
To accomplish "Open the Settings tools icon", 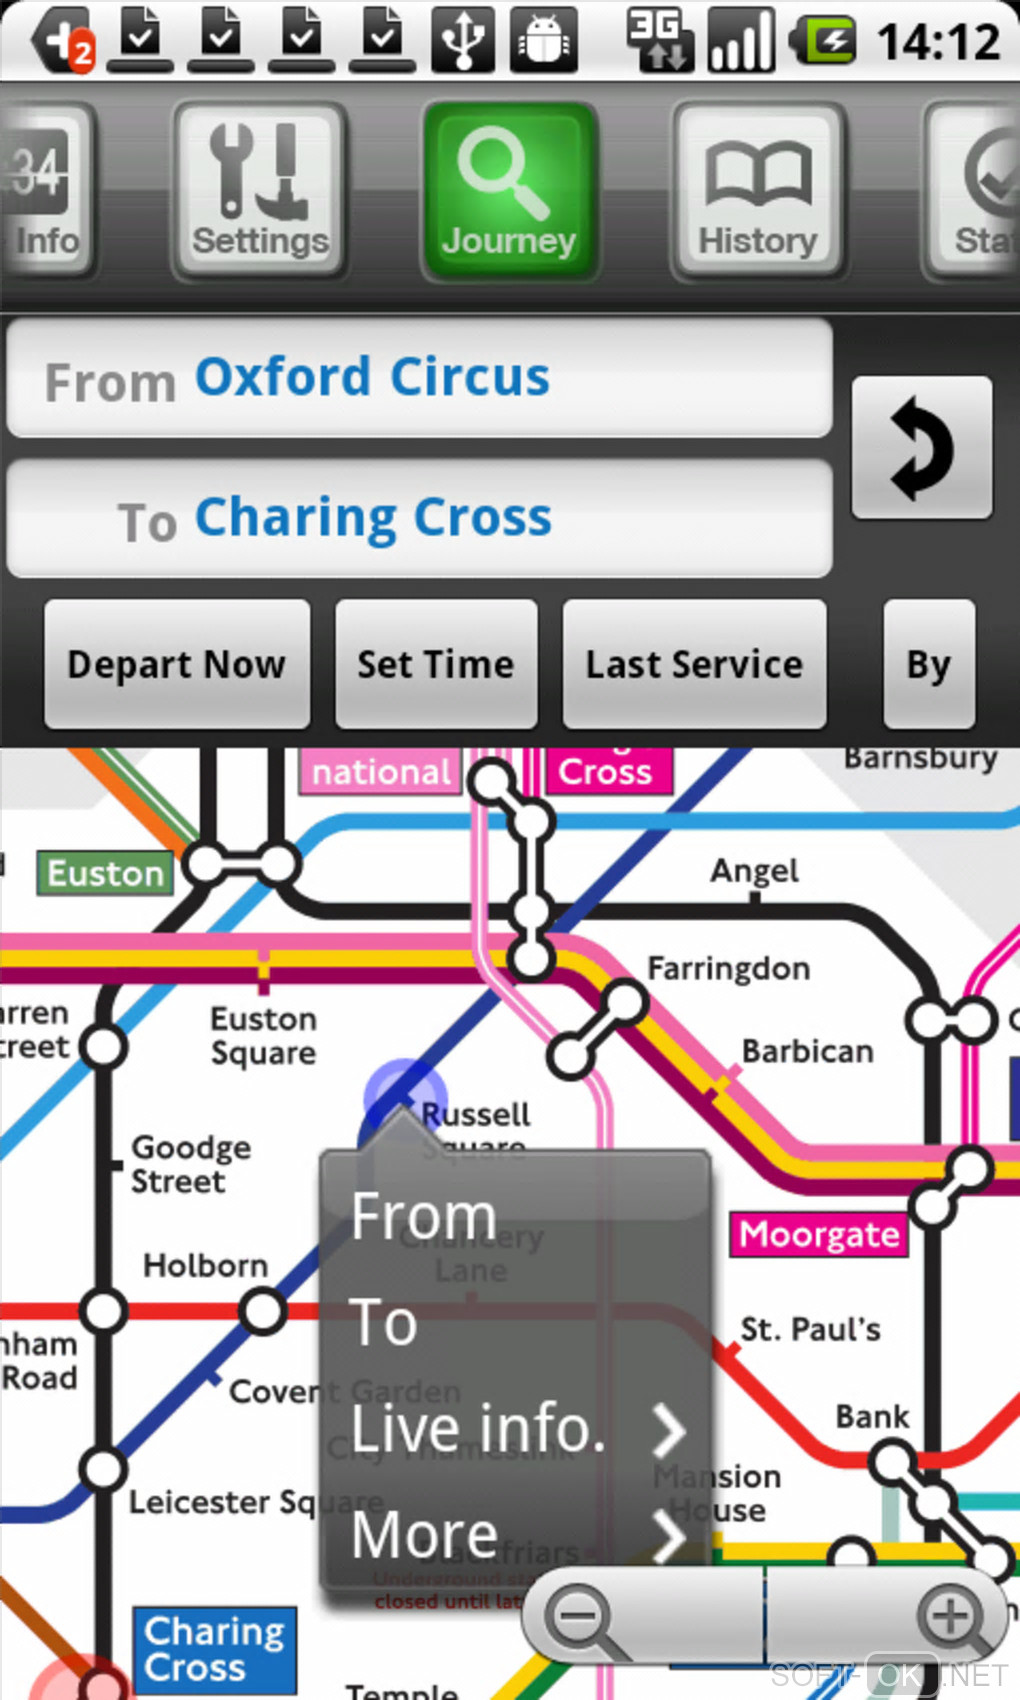I will (260, 190).
